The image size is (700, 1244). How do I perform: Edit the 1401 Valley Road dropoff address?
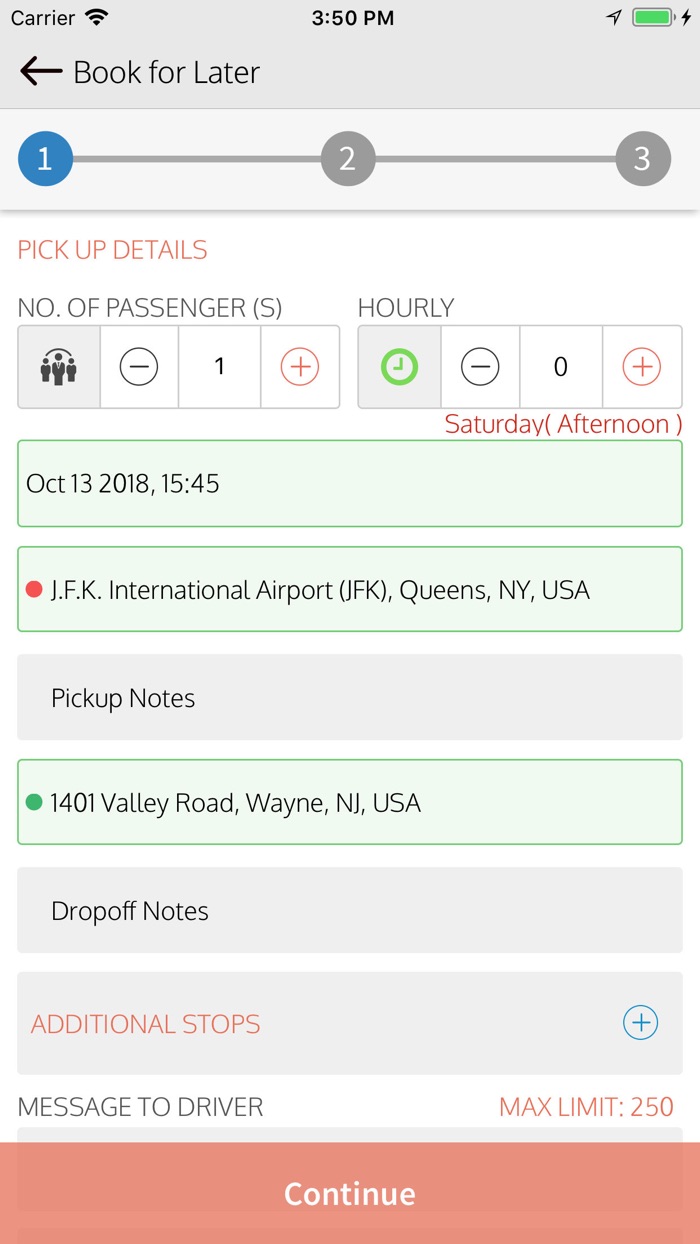350,803
